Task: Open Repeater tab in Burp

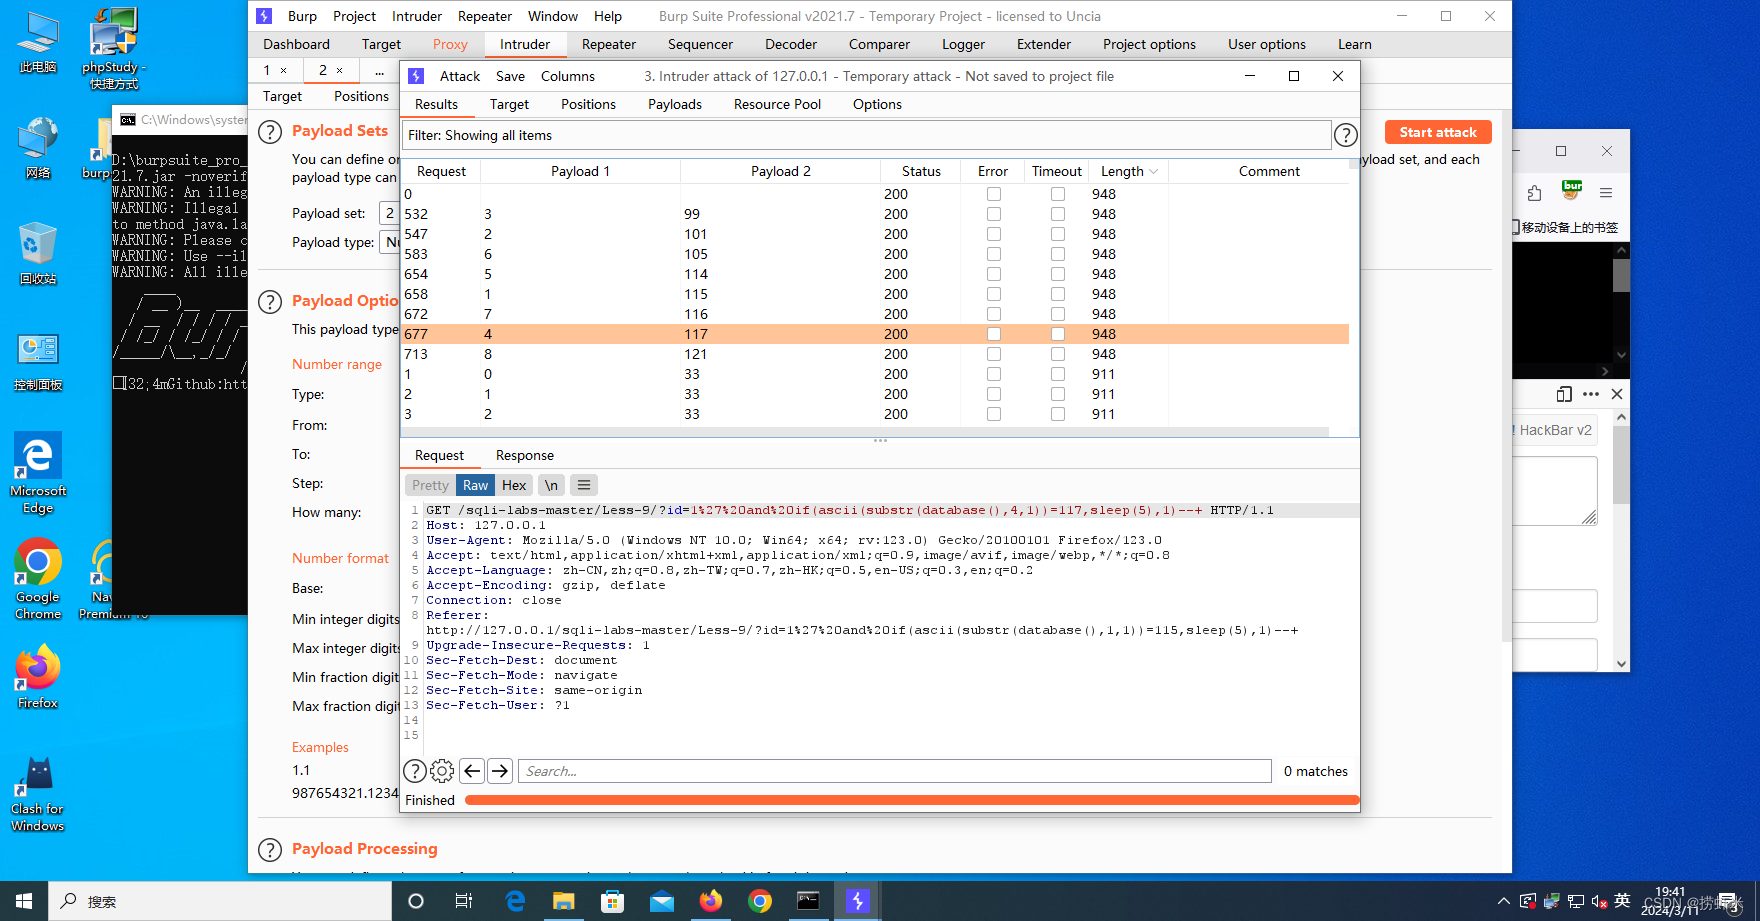Action: [x=609, y=44]
